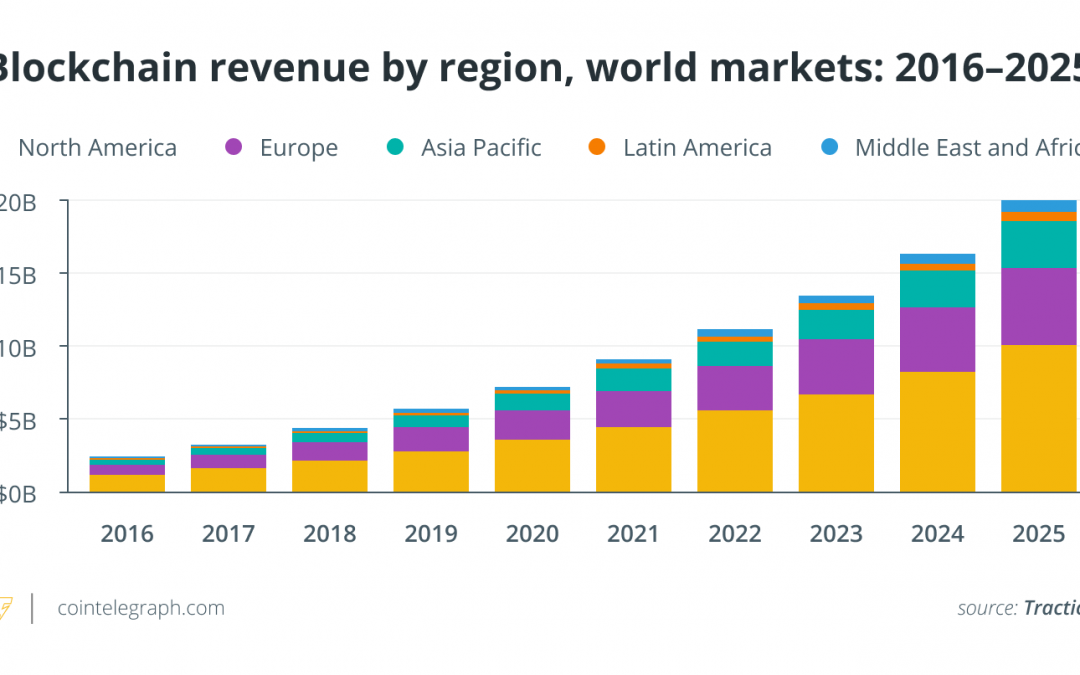Click the 2020 x-axis year label
This screenshot has height=675, width=1080.
coord(532,534)
